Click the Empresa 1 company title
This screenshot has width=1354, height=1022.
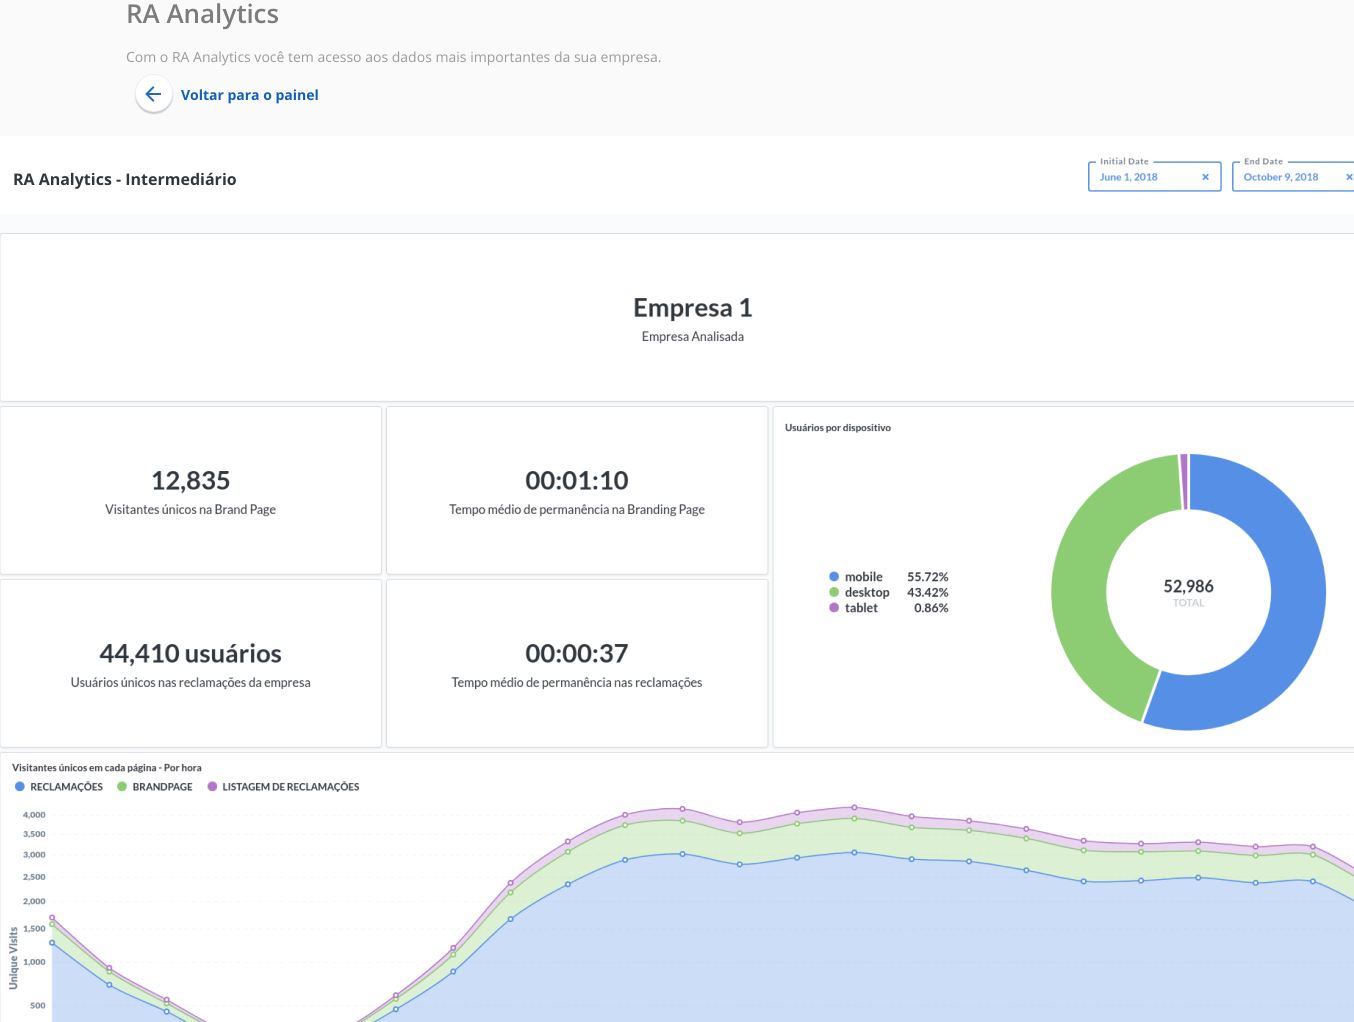pos(692,308)
